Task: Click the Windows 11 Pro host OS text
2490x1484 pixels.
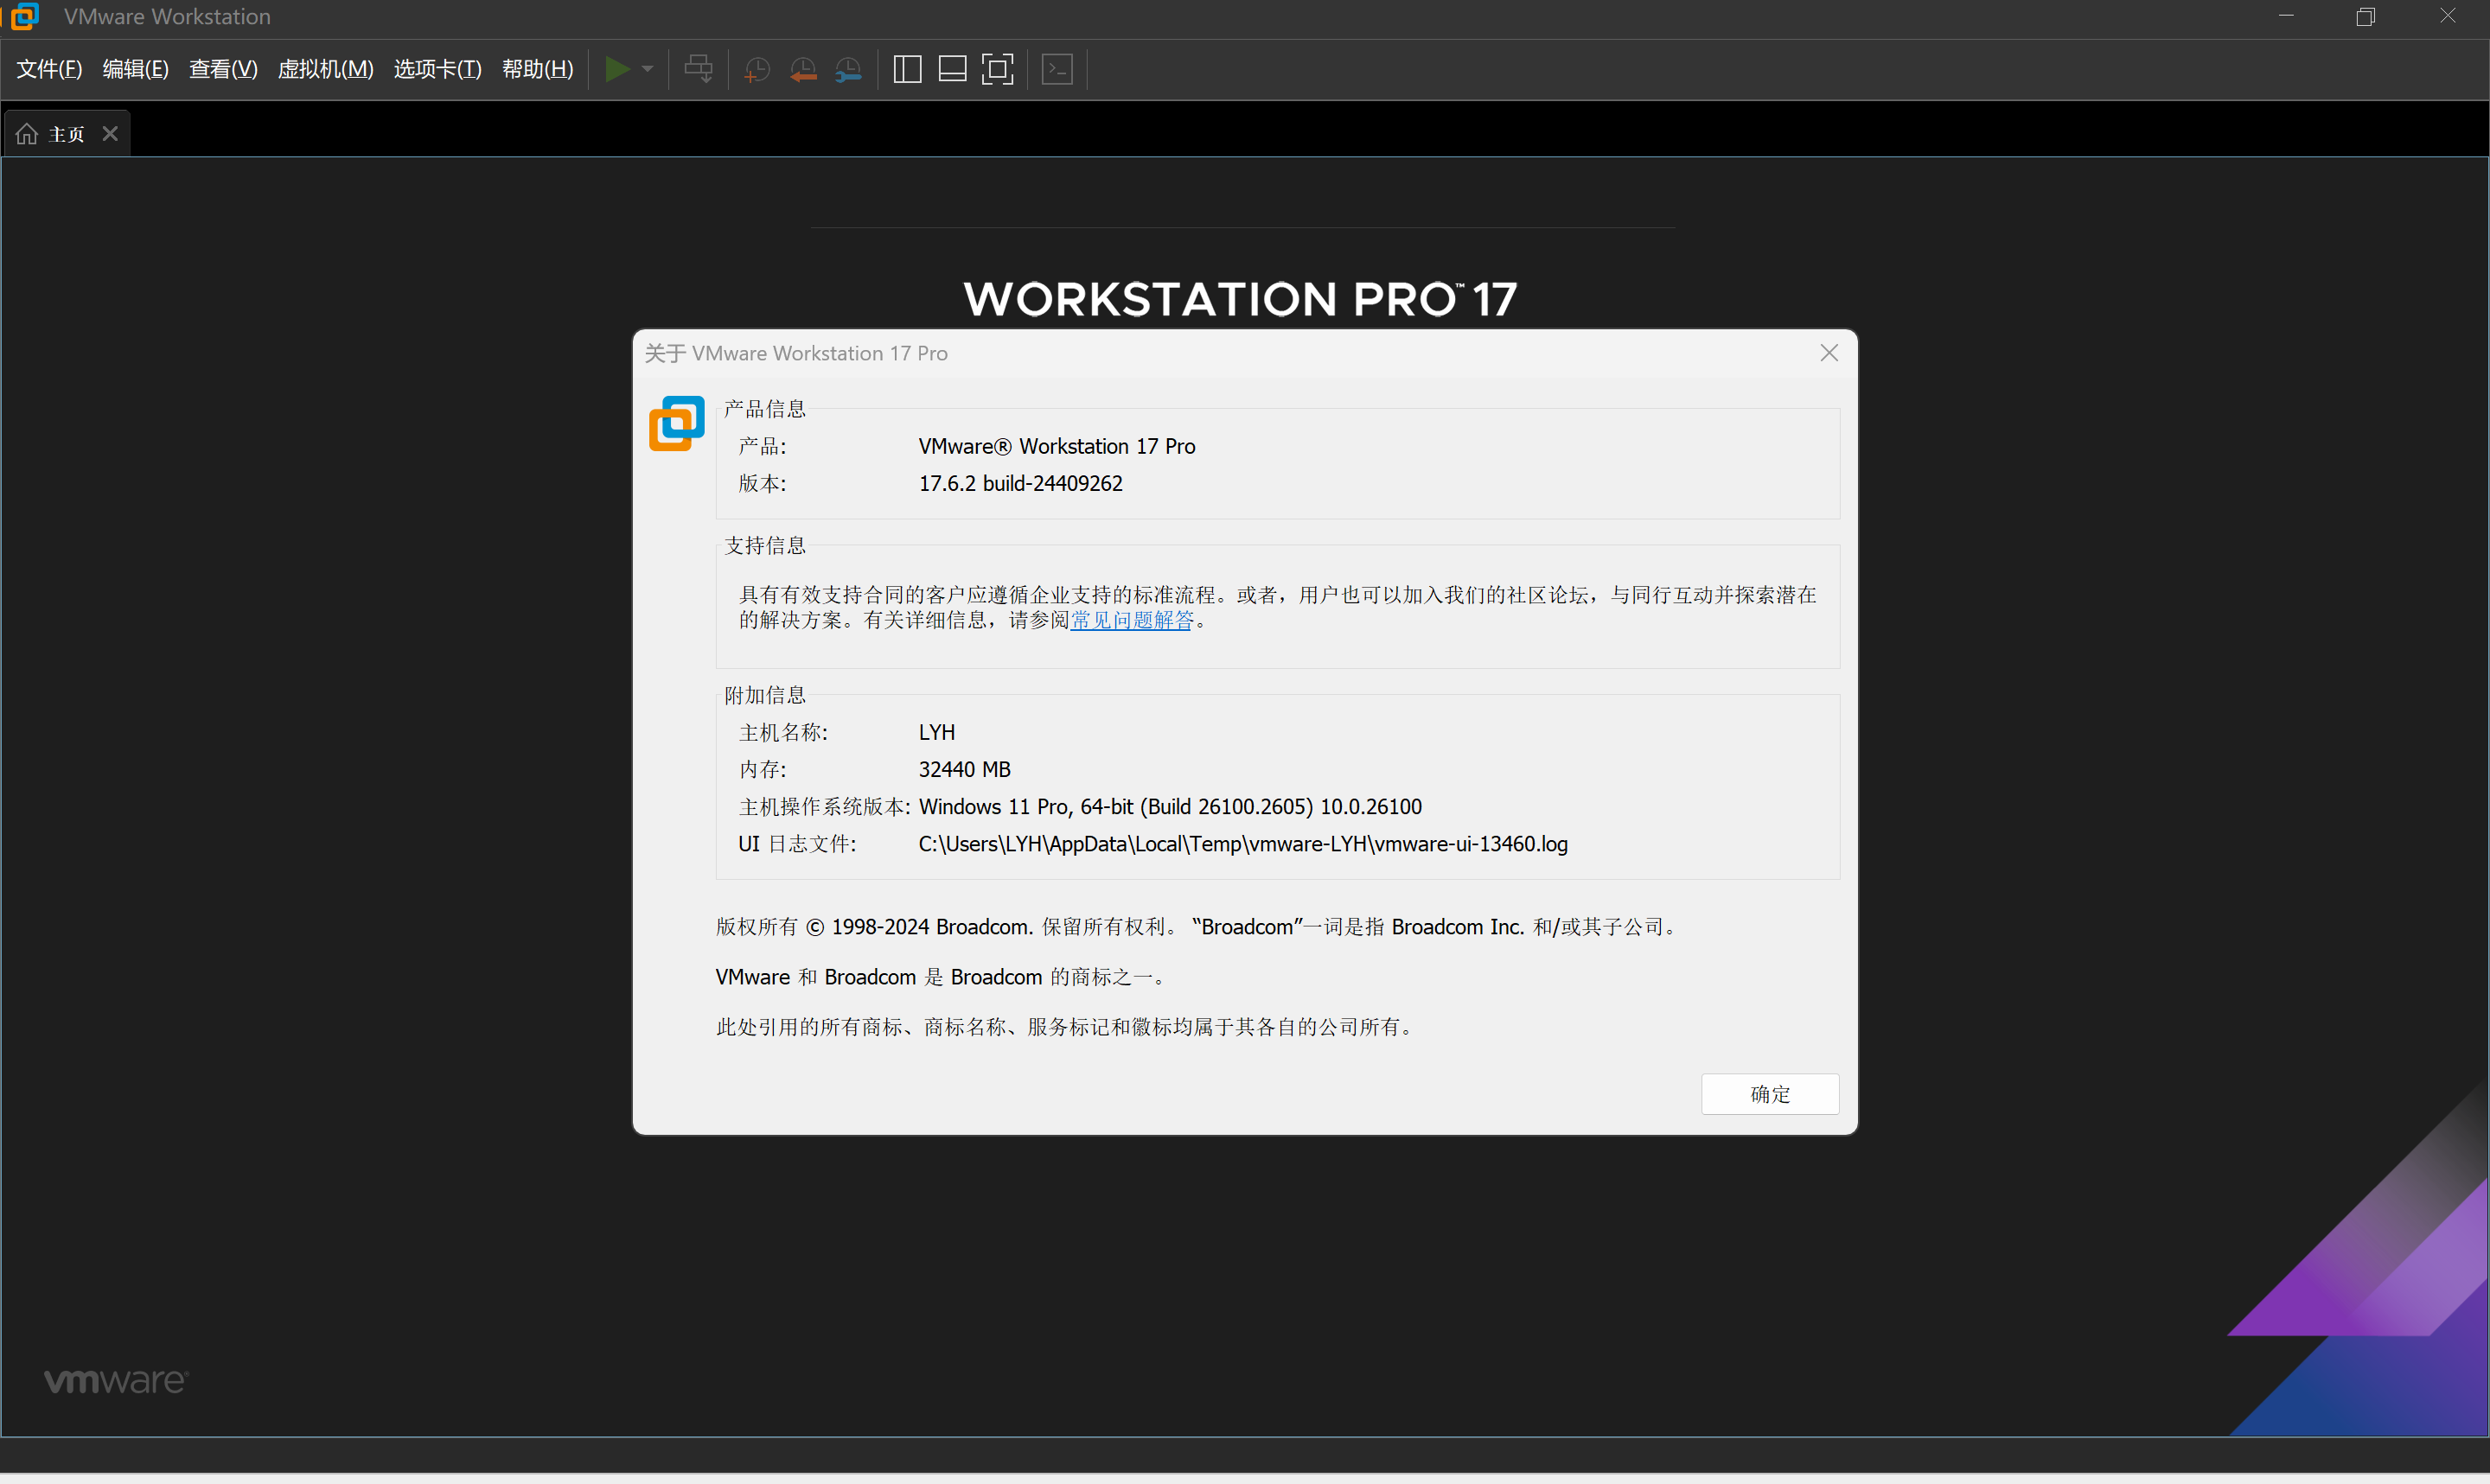Action: click(1170, 806)
